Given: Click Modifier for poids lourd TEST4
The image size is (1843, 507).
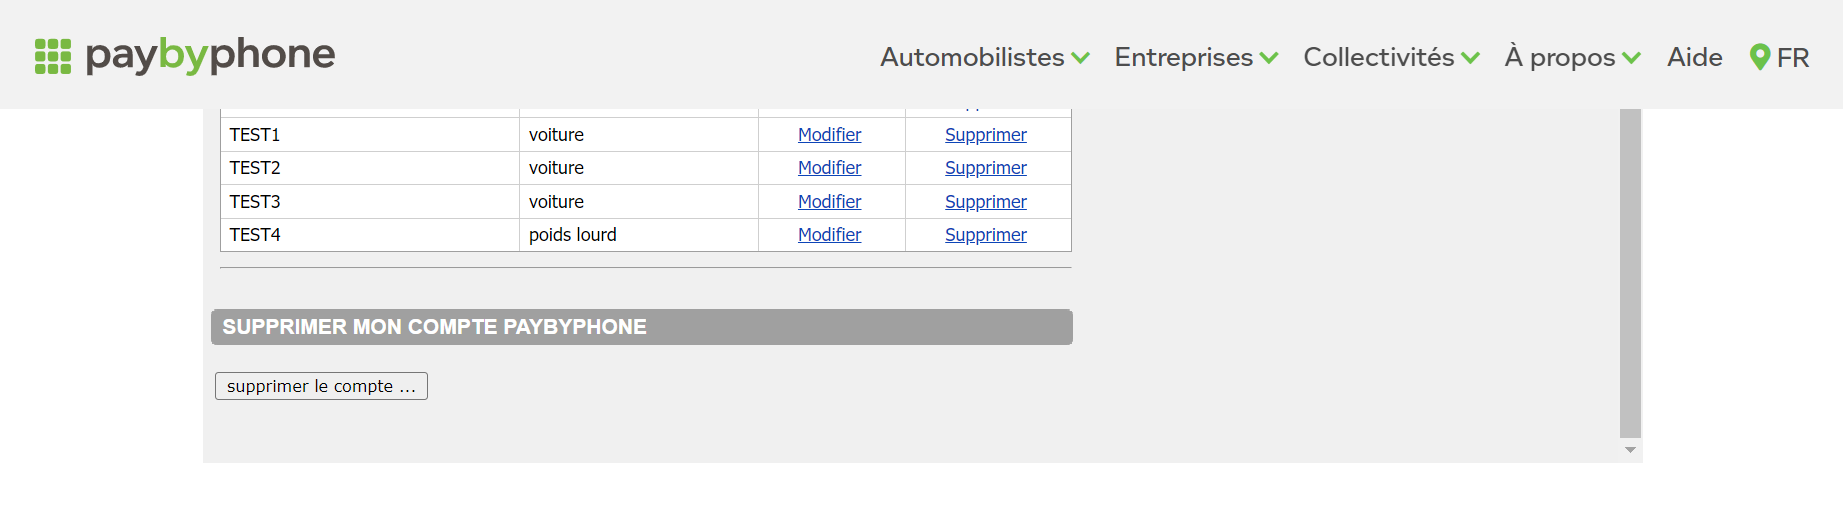Looking at the screenshot, I should click(x=829, y=235).
